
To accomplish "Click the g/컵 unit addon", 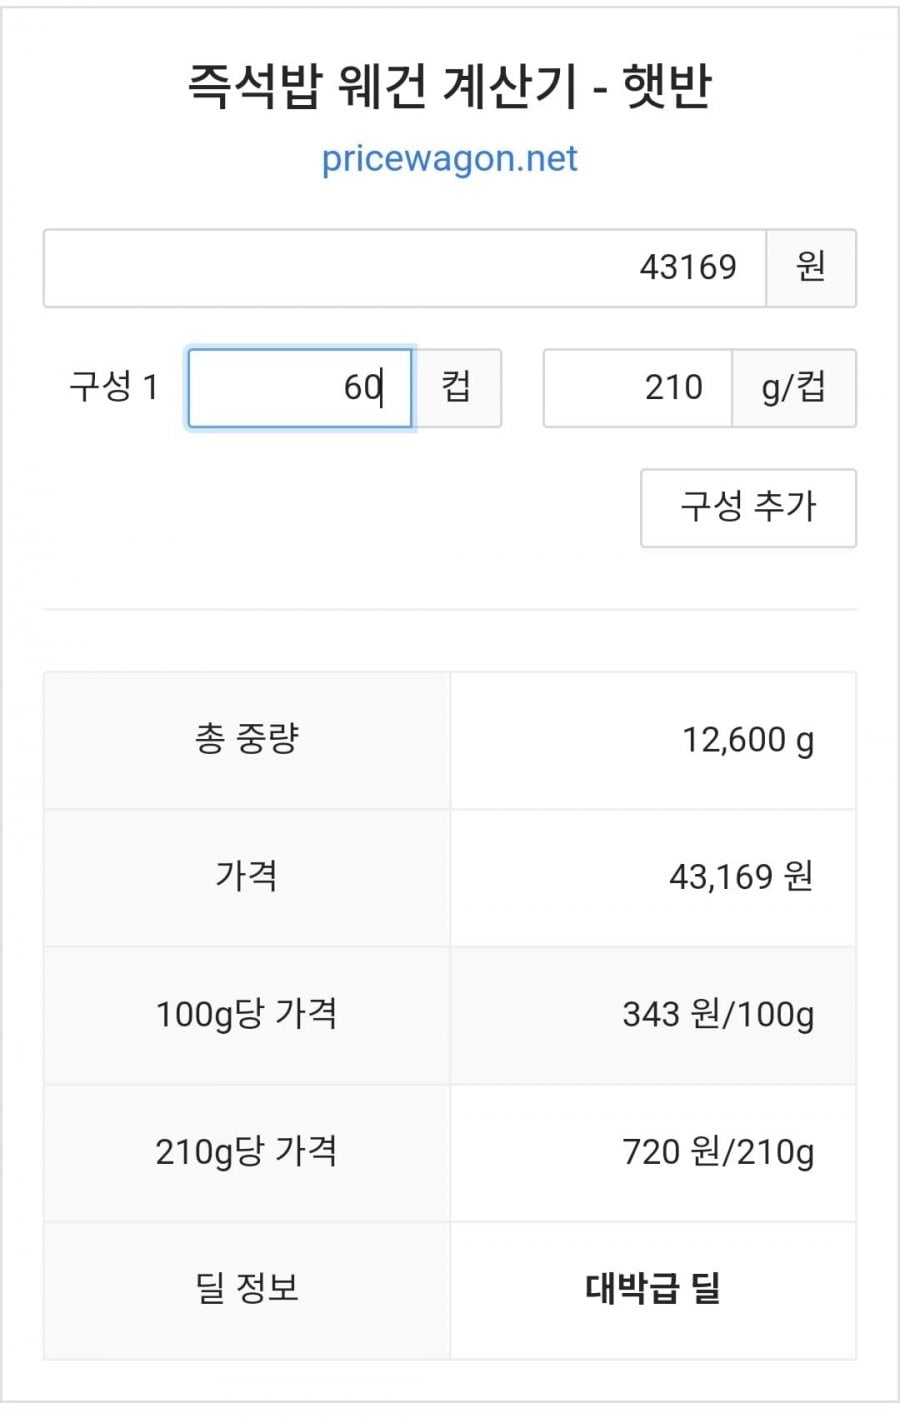I will point(794,388).
